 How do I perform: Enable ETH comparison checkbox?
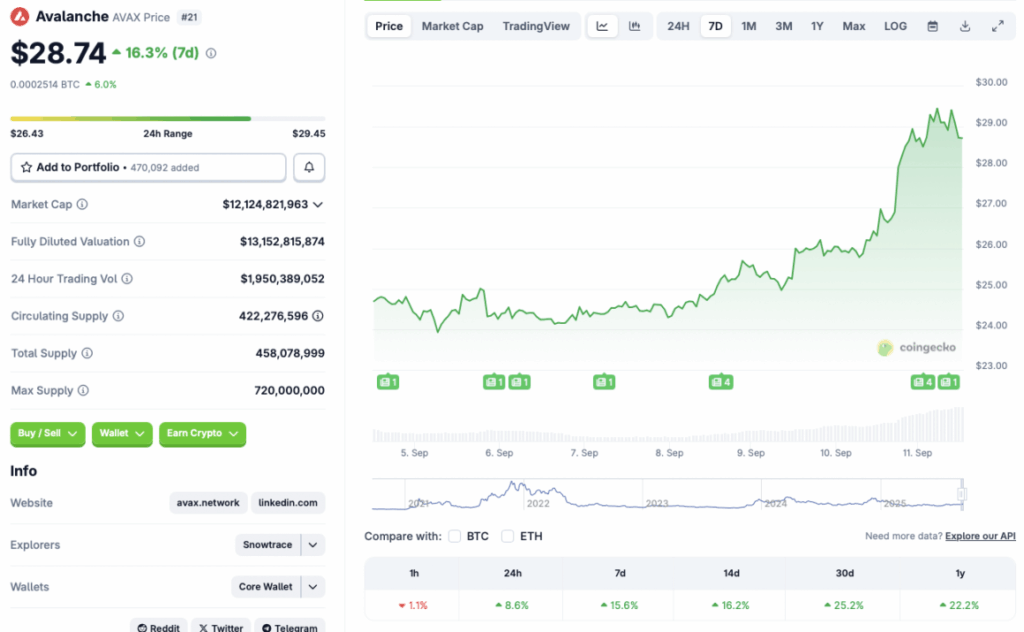coord(508,536)
